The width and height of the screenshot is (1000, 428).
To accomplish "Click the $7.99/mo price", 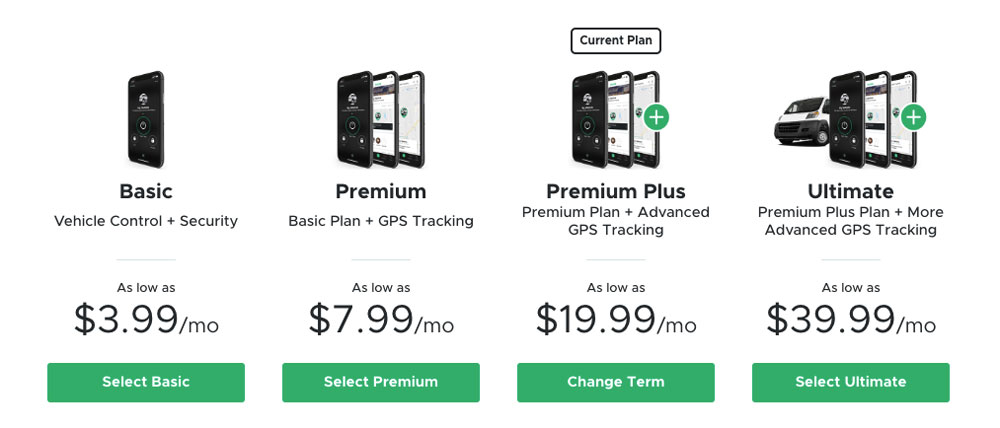I will (380, 320).
